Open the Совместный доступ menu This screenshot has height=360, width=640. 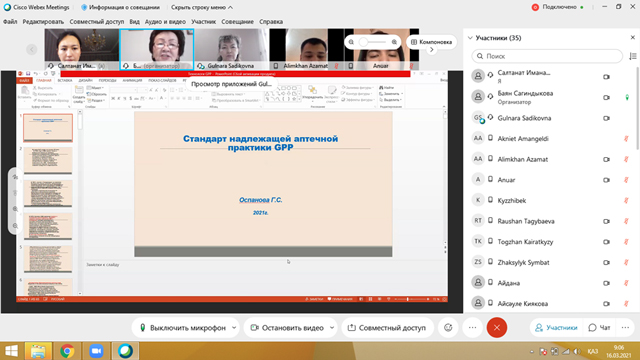pyautogui.click(x=96, y=22)
